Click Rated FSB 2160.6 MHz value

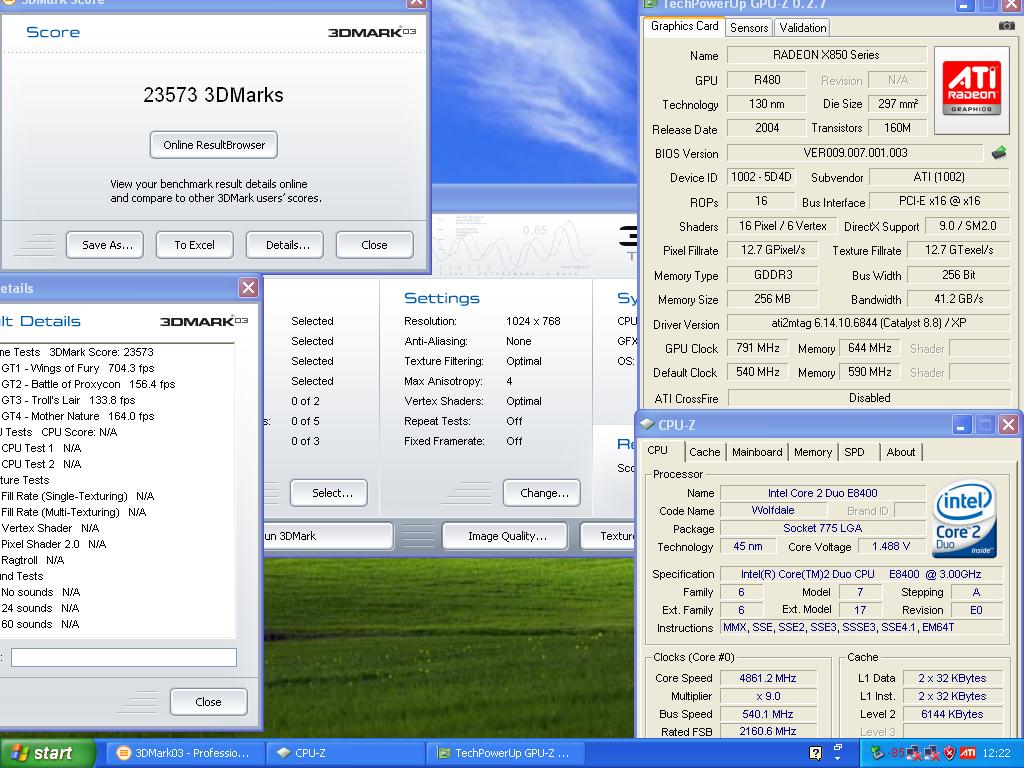coord(768,731)
